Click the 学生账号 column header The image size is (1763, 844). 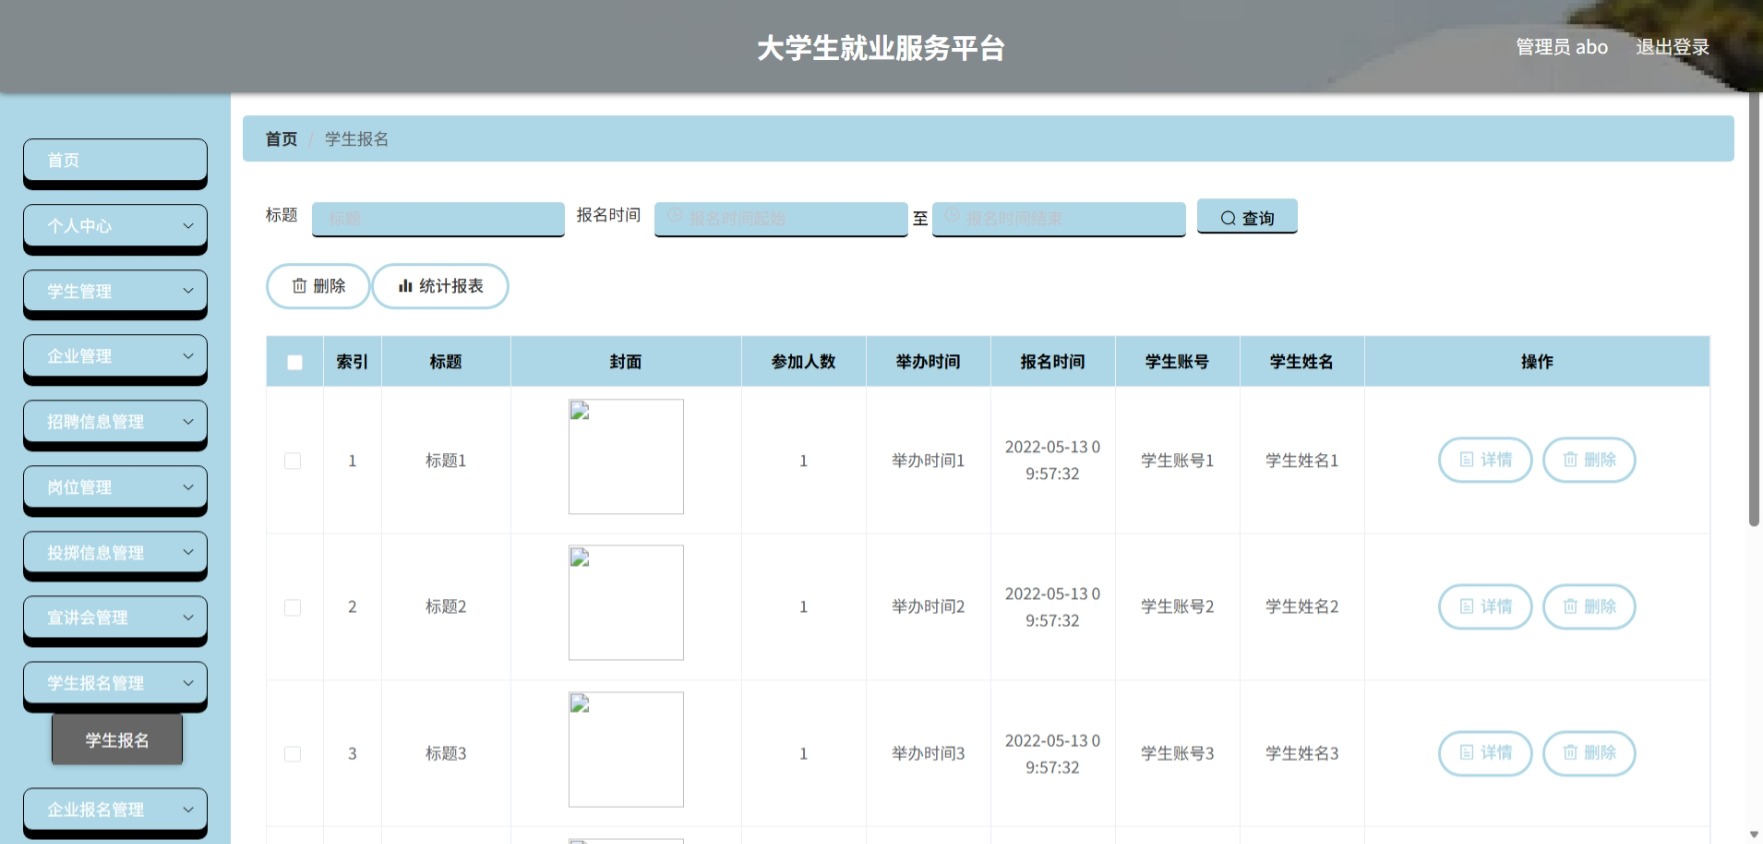[1177, 362]
